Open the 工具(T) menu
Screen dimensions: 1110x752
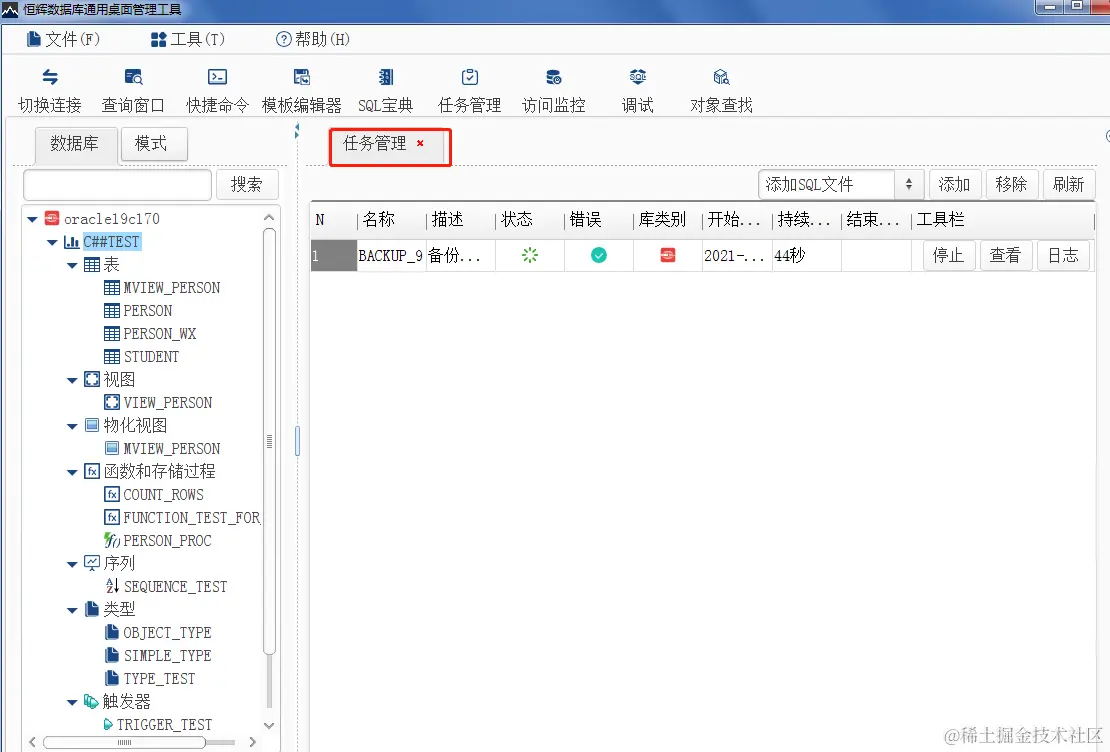pyautogui.click(x=188, y=39)
